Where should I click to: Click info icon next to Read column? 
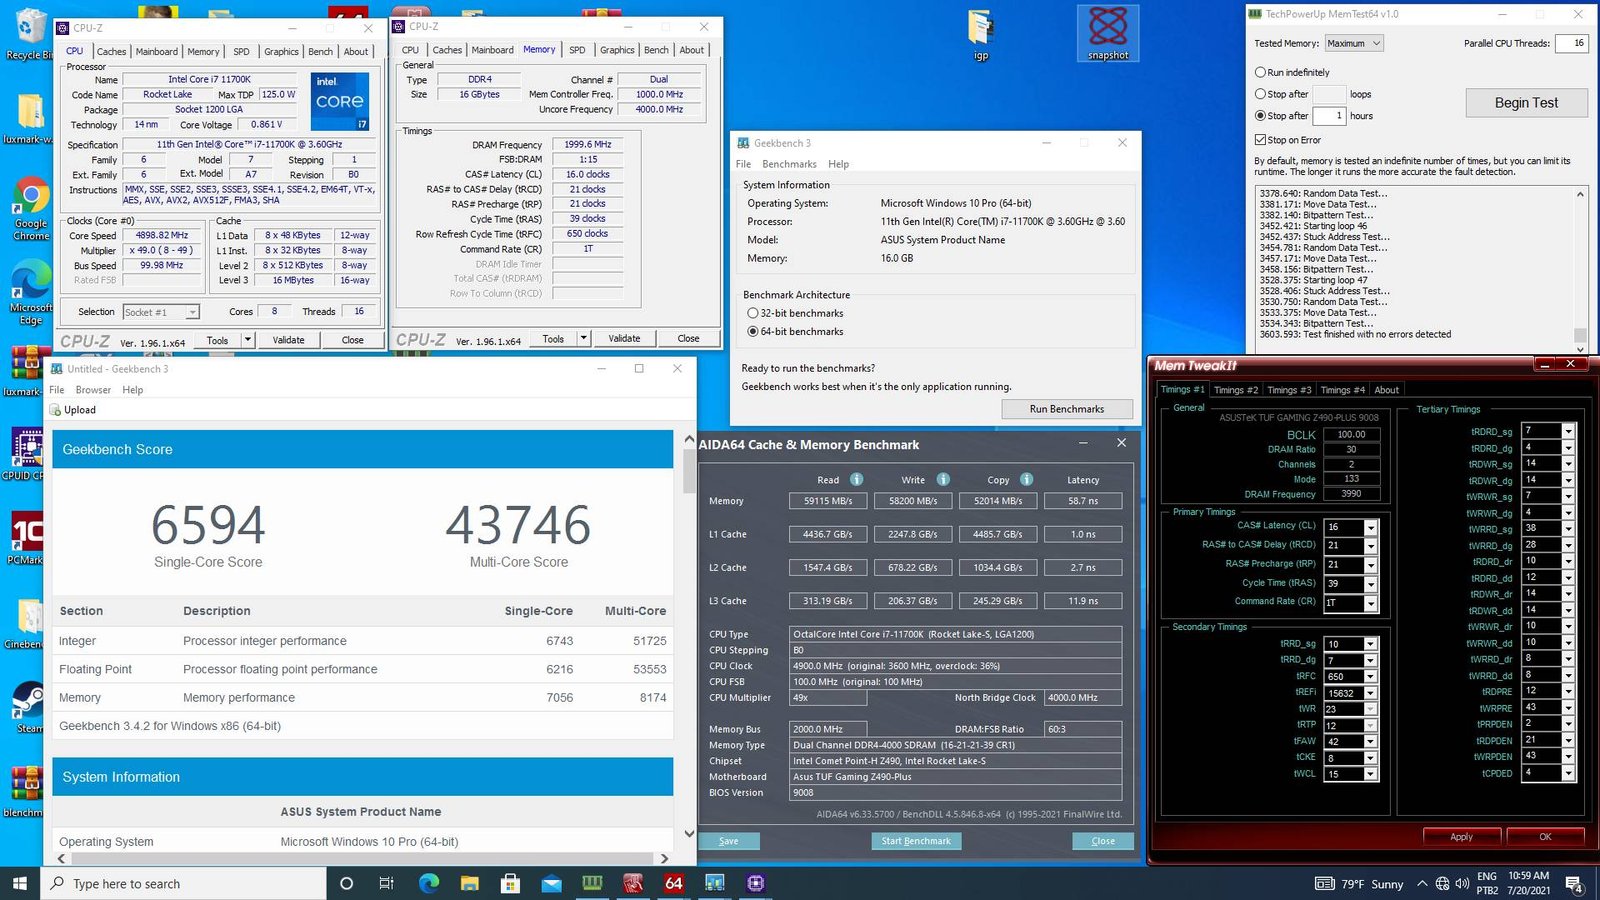(x=856, y=479)
